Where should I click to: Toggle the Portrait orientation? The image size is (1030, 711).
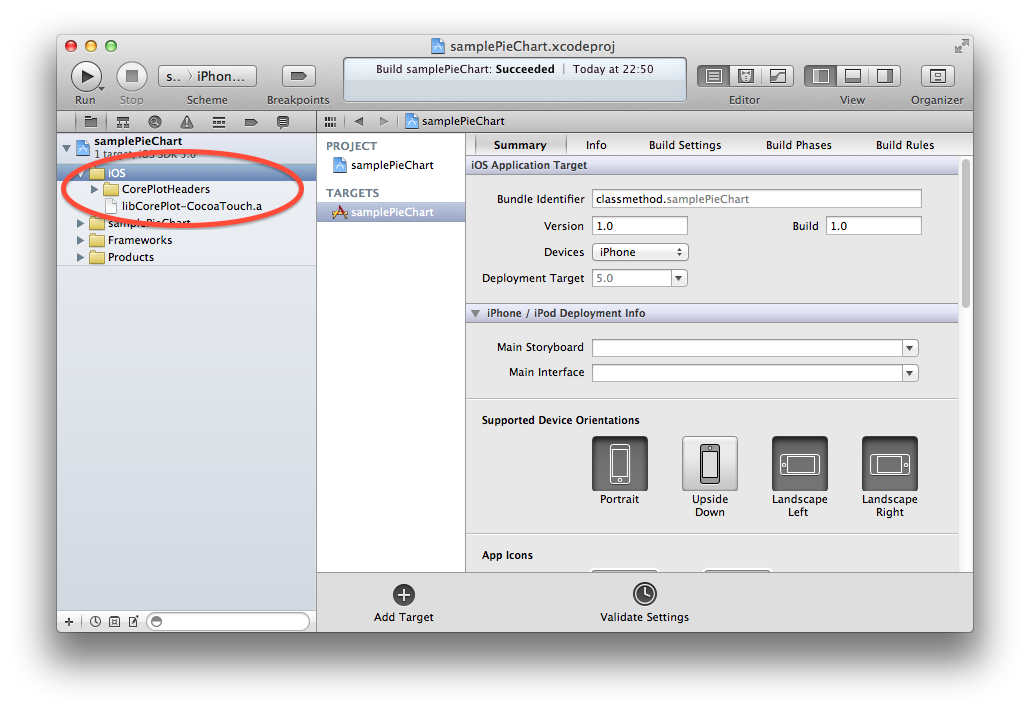coord(619,464)
